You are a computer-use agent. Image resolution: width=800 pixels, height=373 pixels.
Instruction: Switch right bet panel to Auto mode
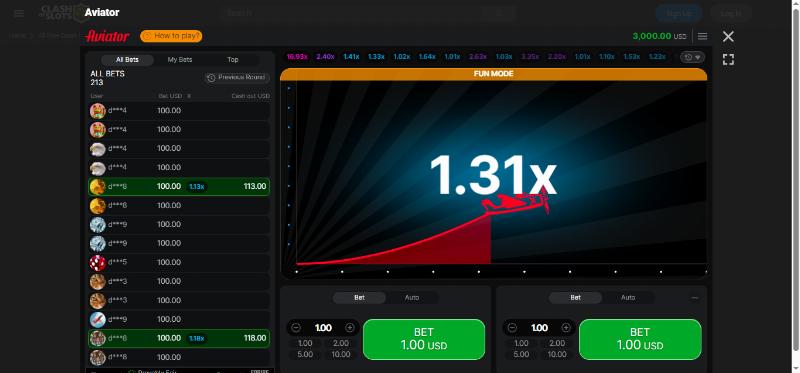coord(628,297)
